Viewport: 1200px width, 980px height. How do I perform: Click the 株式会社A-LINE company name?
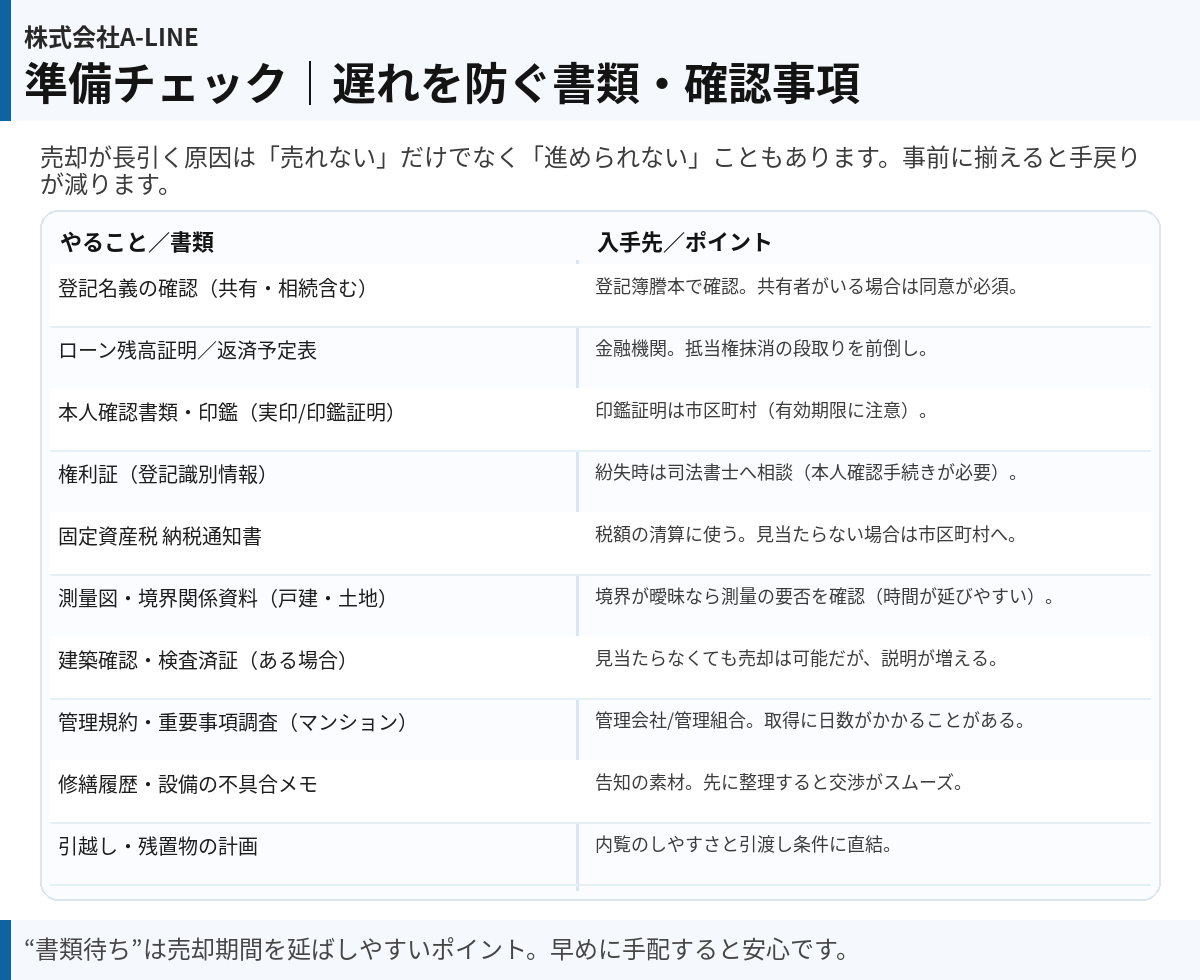coord(111,37)
